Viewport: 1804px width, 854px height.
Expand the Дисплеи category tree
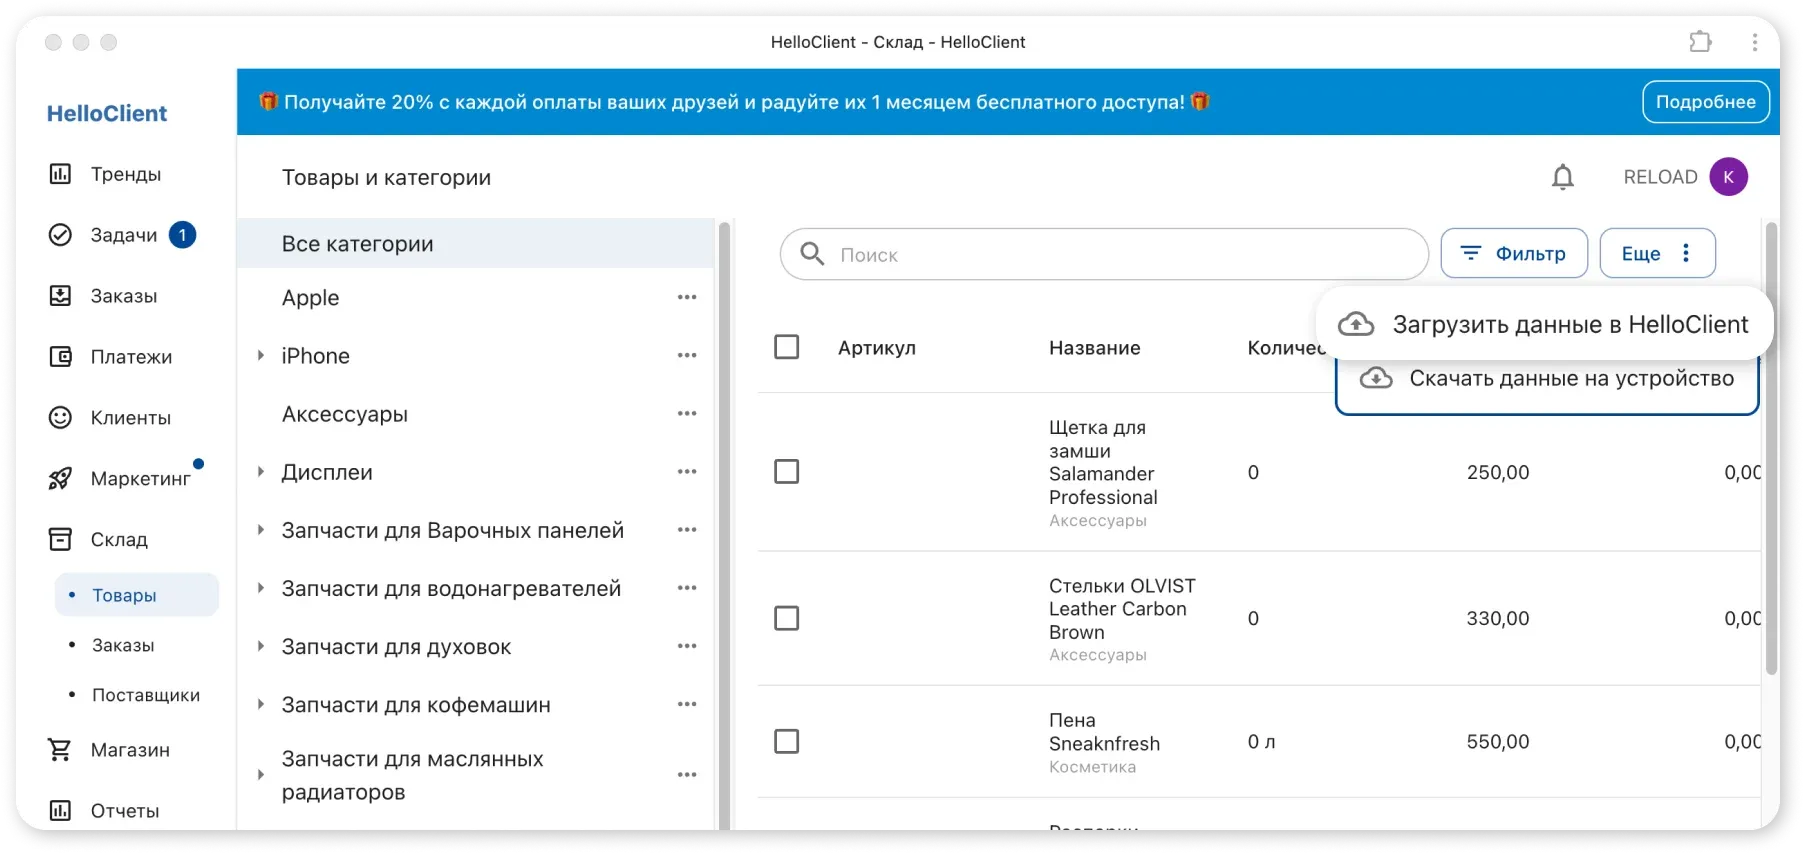coord(260,472)
